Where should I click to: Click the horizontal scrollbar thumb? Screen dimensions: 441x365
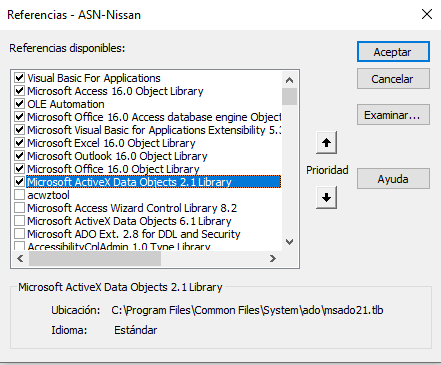(x=95, y=258)
